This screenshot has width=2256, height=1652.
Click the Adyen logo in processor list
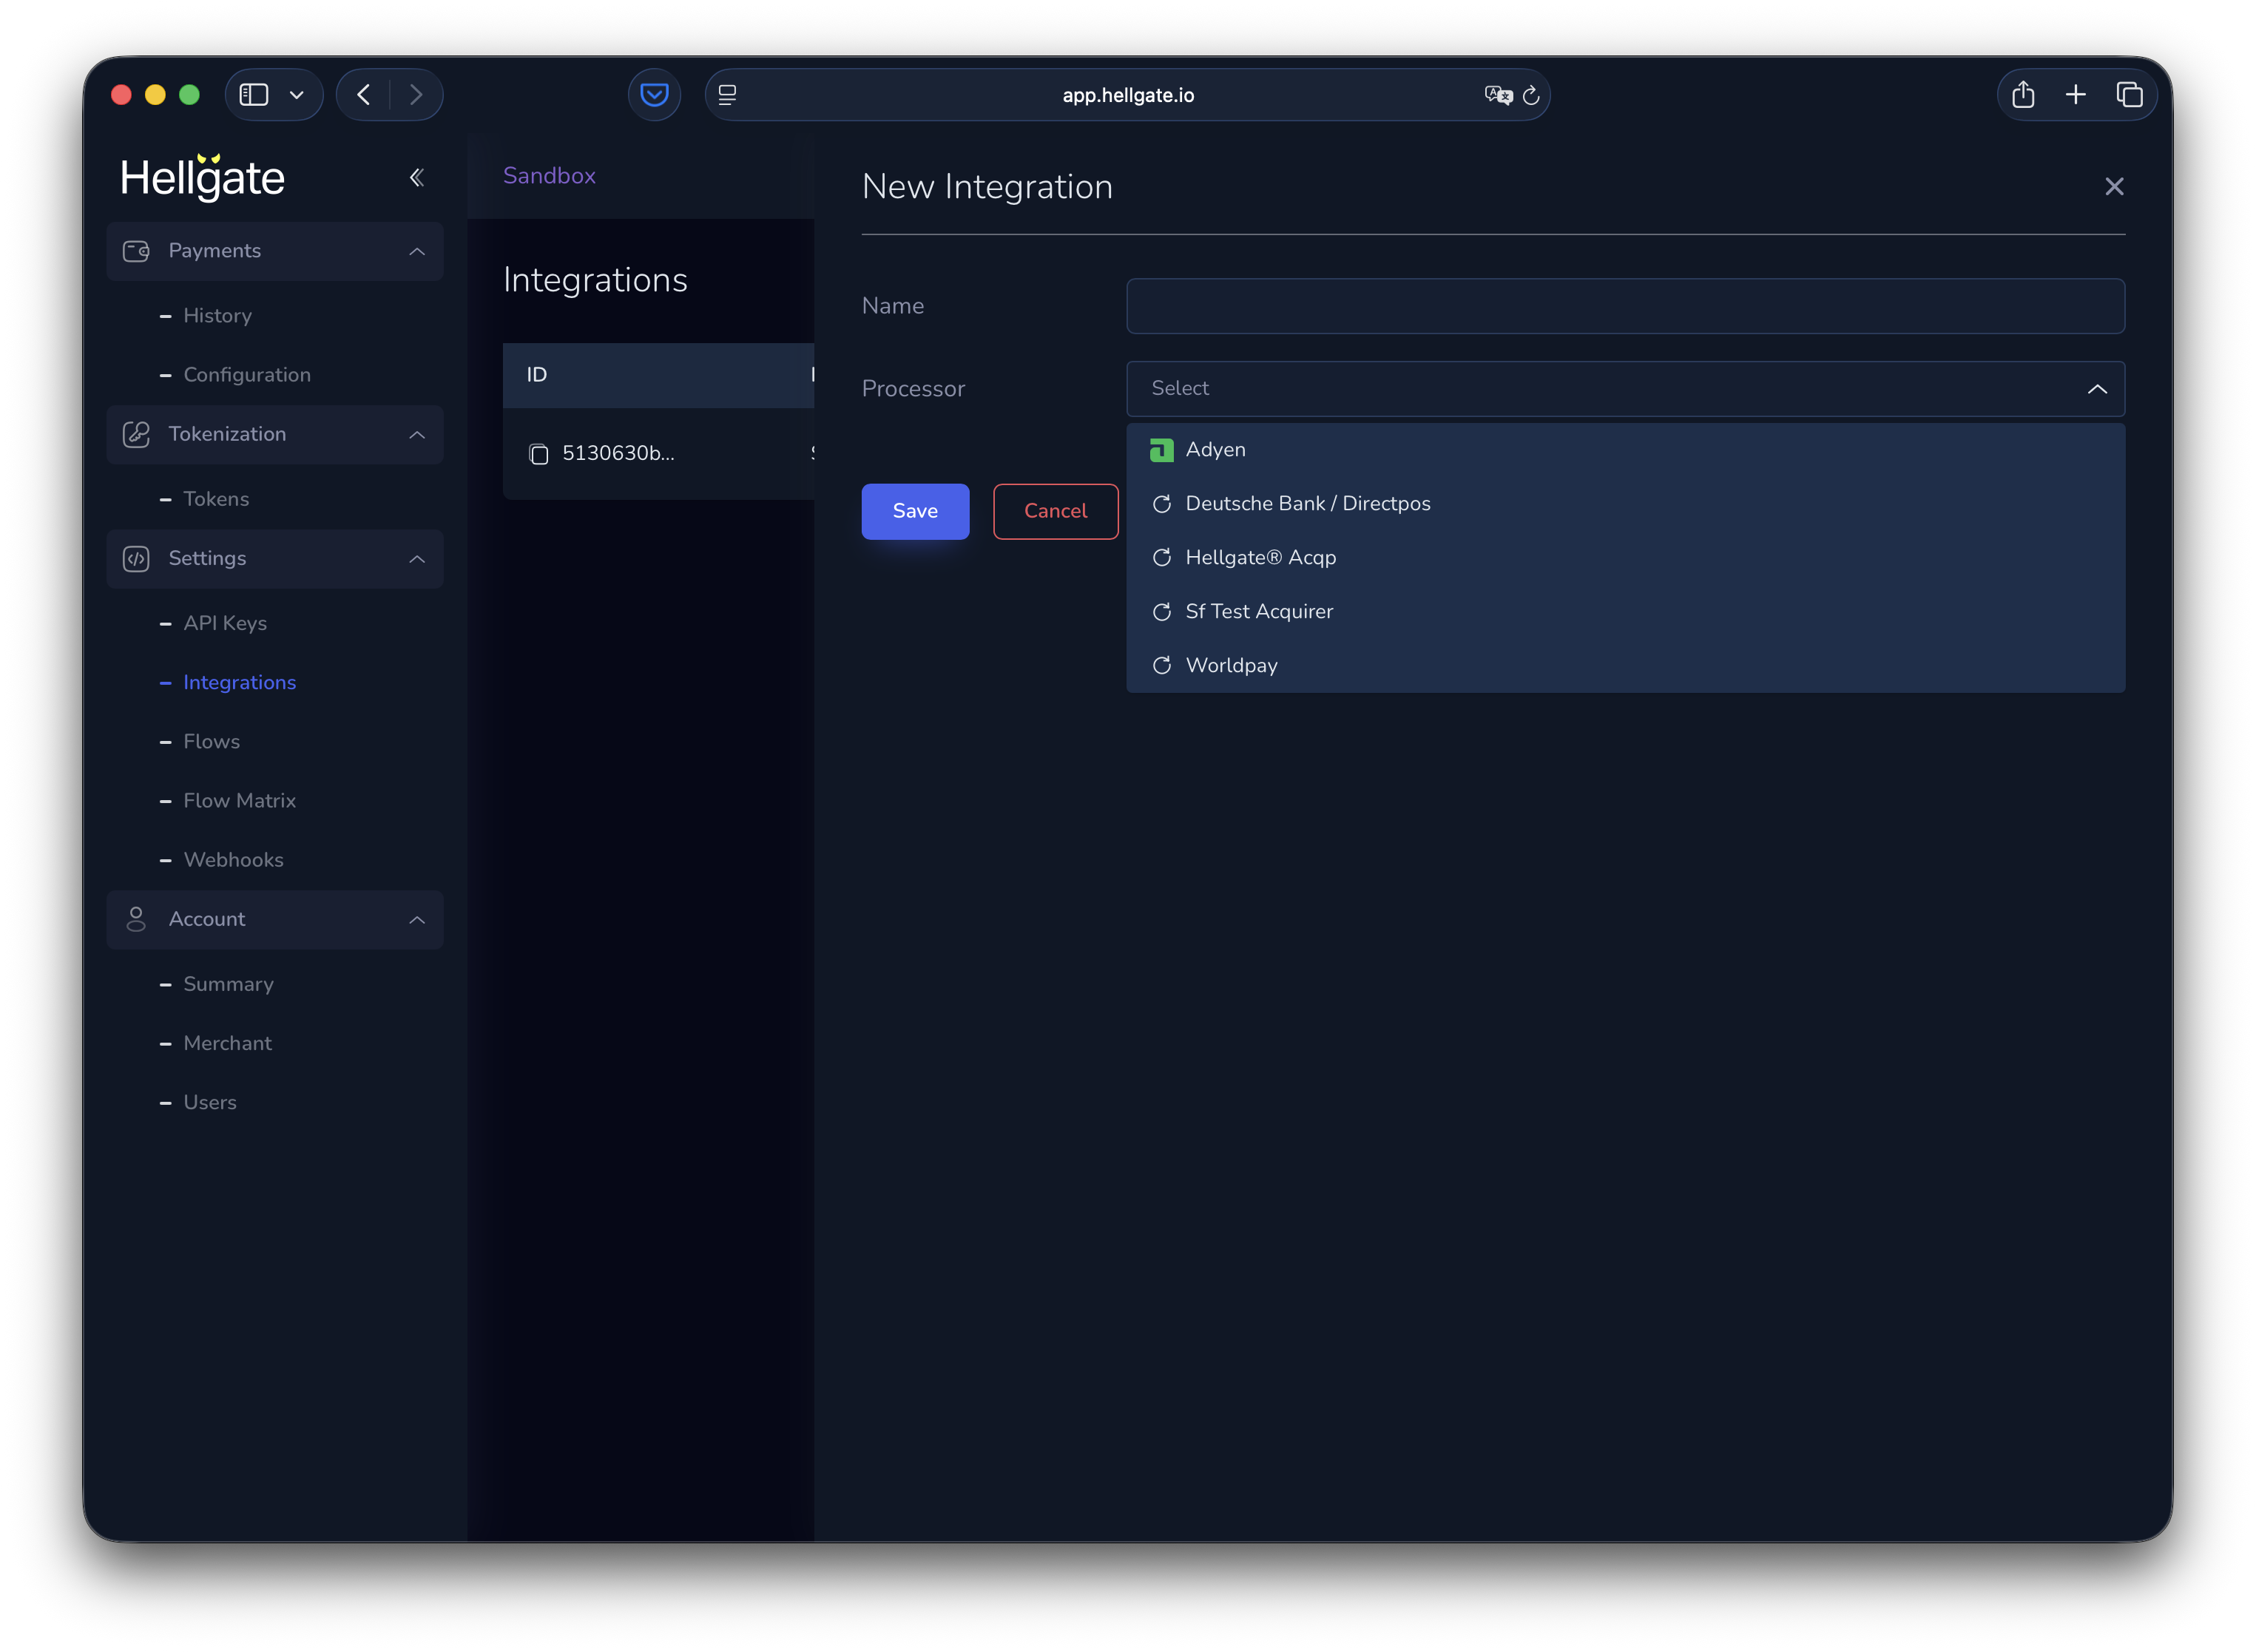click(x=1161, y=449)
